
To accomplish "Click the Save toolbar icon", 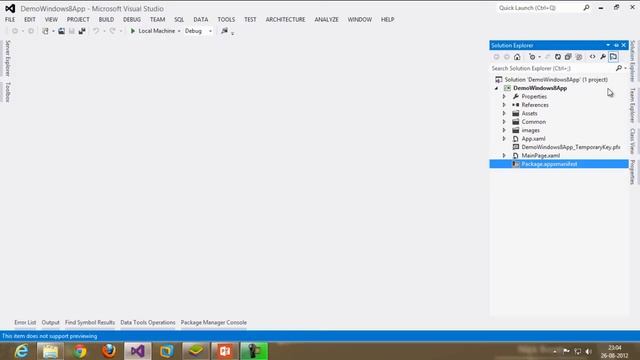I will coord(72,31).
